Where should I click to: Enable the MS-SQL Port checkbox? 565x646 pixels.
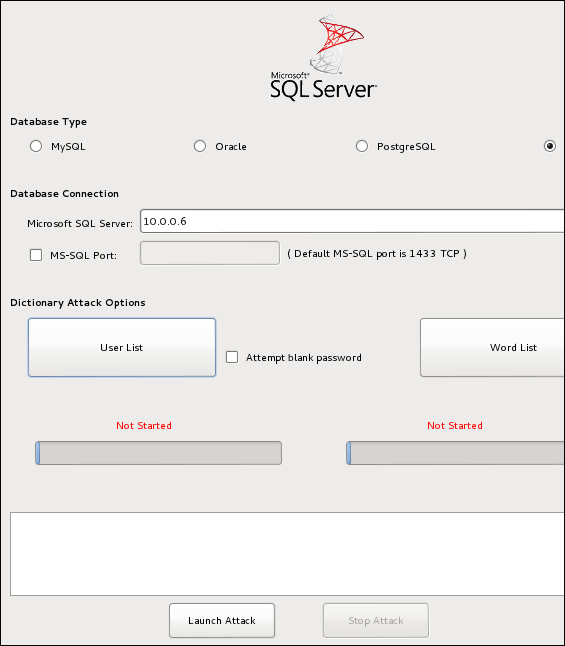(x=36, y=255)
